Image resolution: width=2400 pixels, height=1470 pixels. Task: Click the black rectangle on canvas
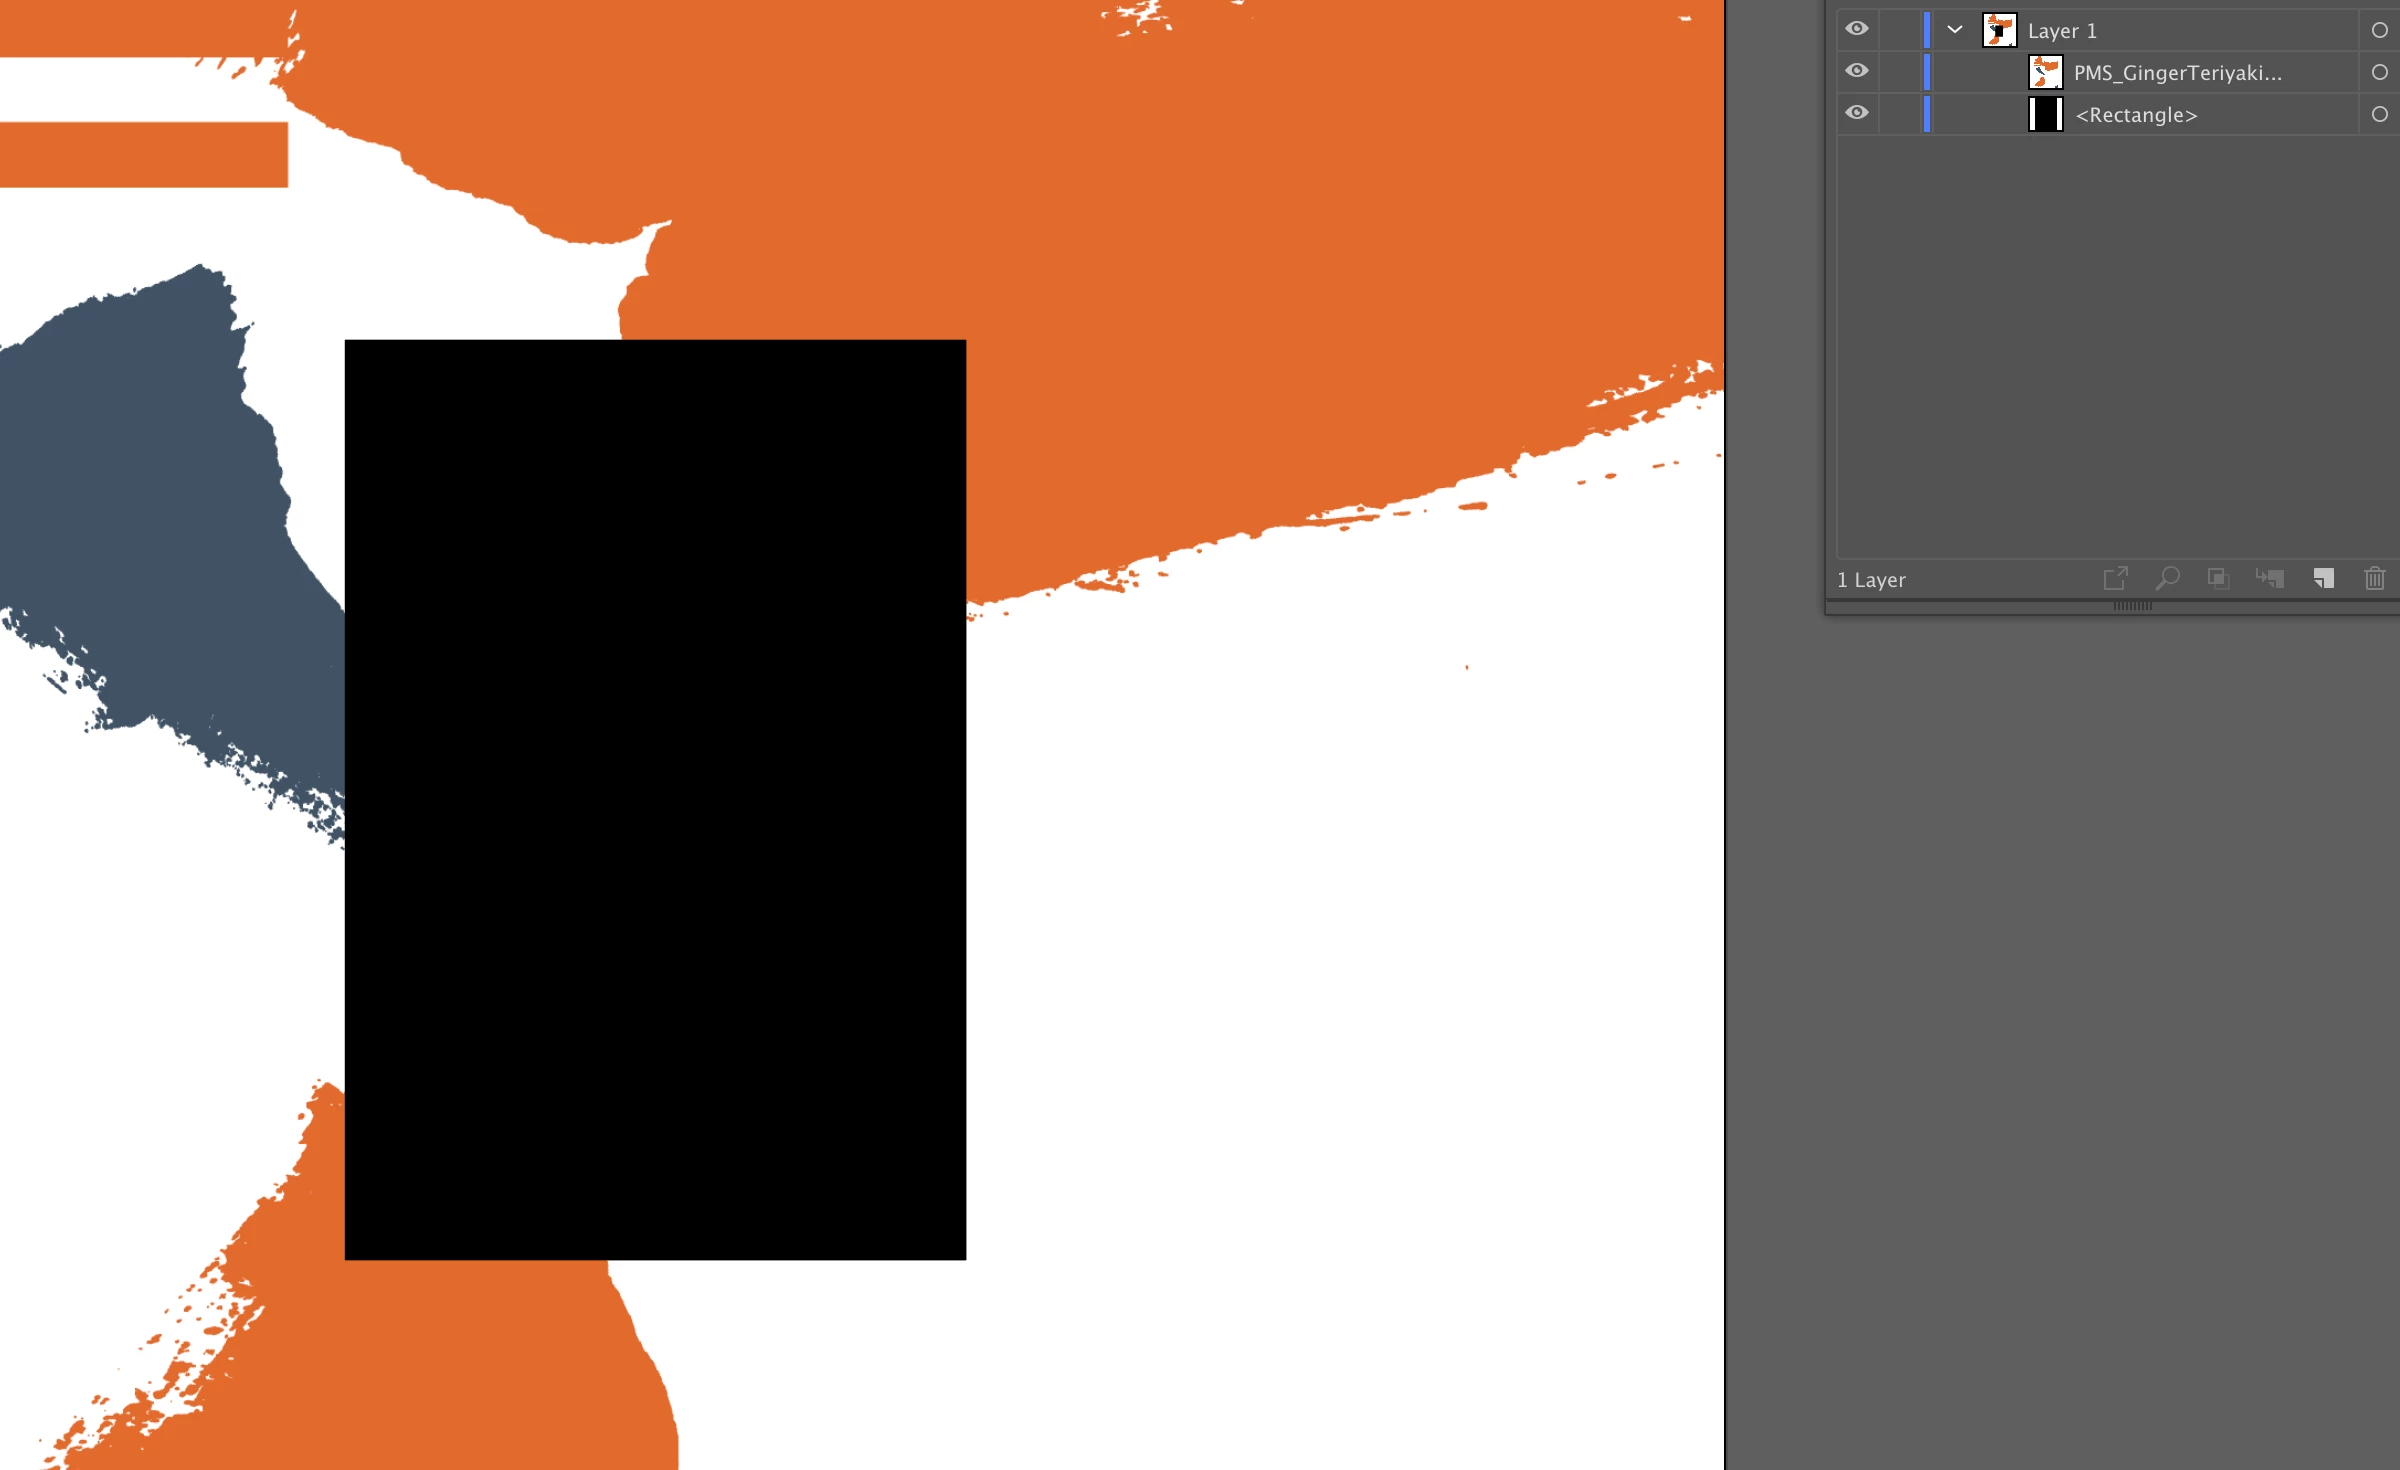click(x=655, y=799)
